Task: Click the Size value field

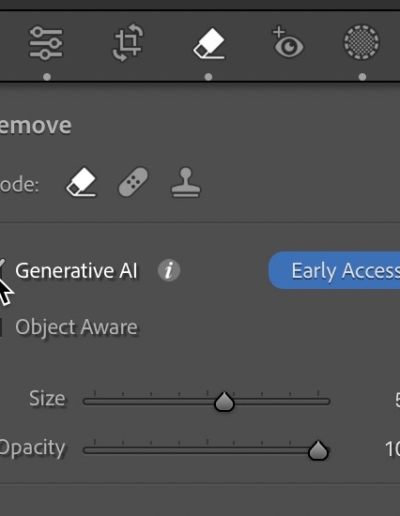Action: (397, 400)
